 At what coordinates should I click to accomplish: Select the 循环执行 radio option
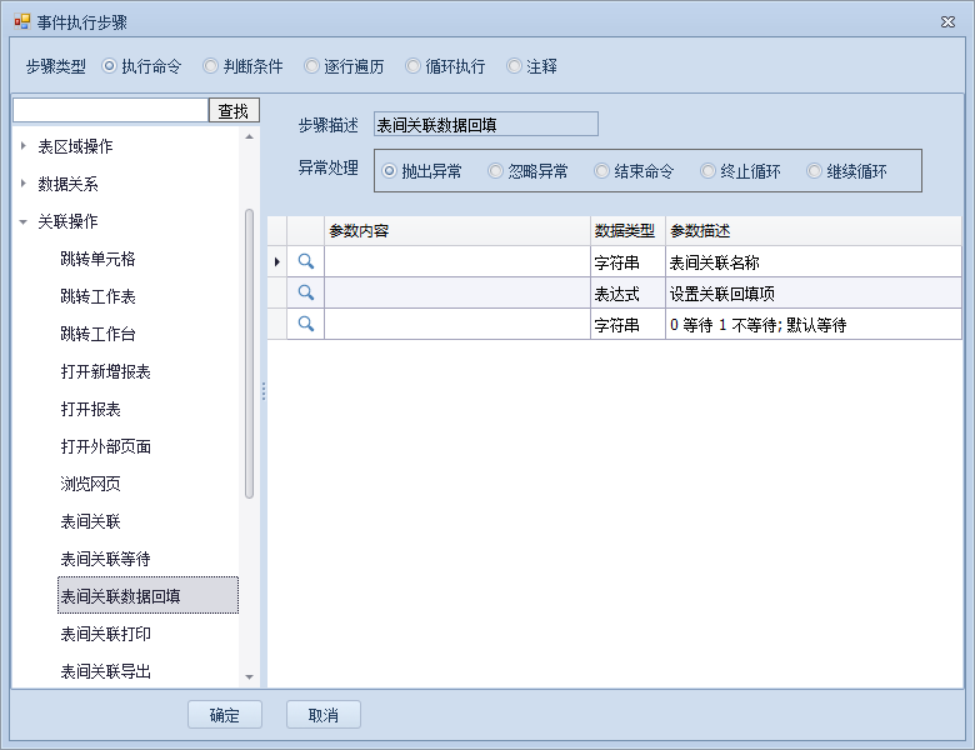(414, 67)
